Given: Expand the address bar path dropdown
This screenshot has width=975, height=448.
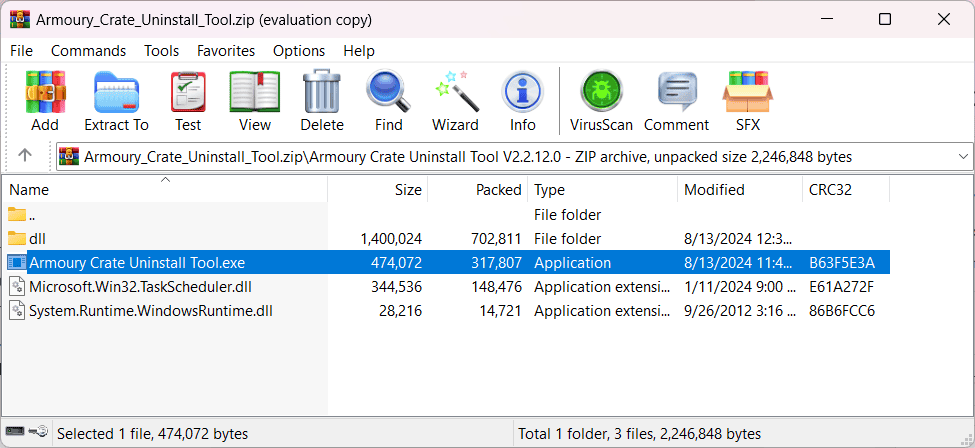Looking at the screenshot, I should 964,156.
